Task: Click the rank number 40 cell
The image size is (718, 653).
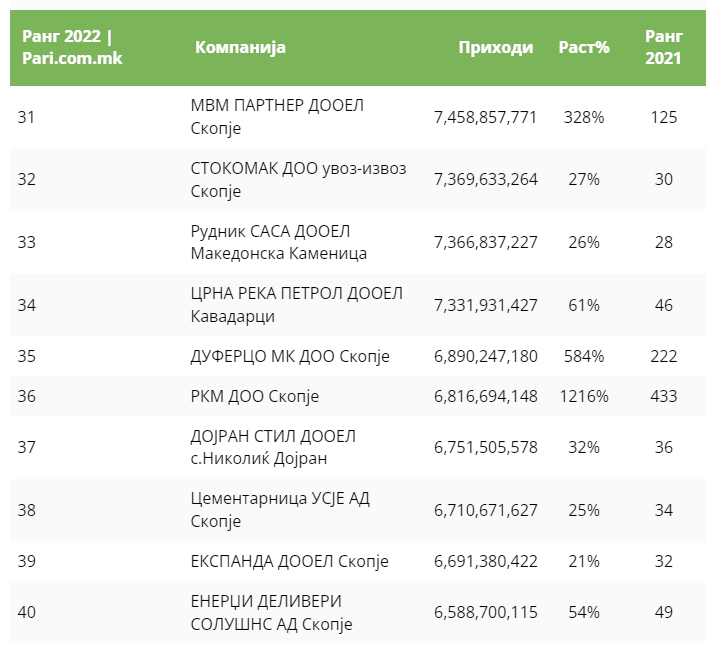Action: coord(27,613)
